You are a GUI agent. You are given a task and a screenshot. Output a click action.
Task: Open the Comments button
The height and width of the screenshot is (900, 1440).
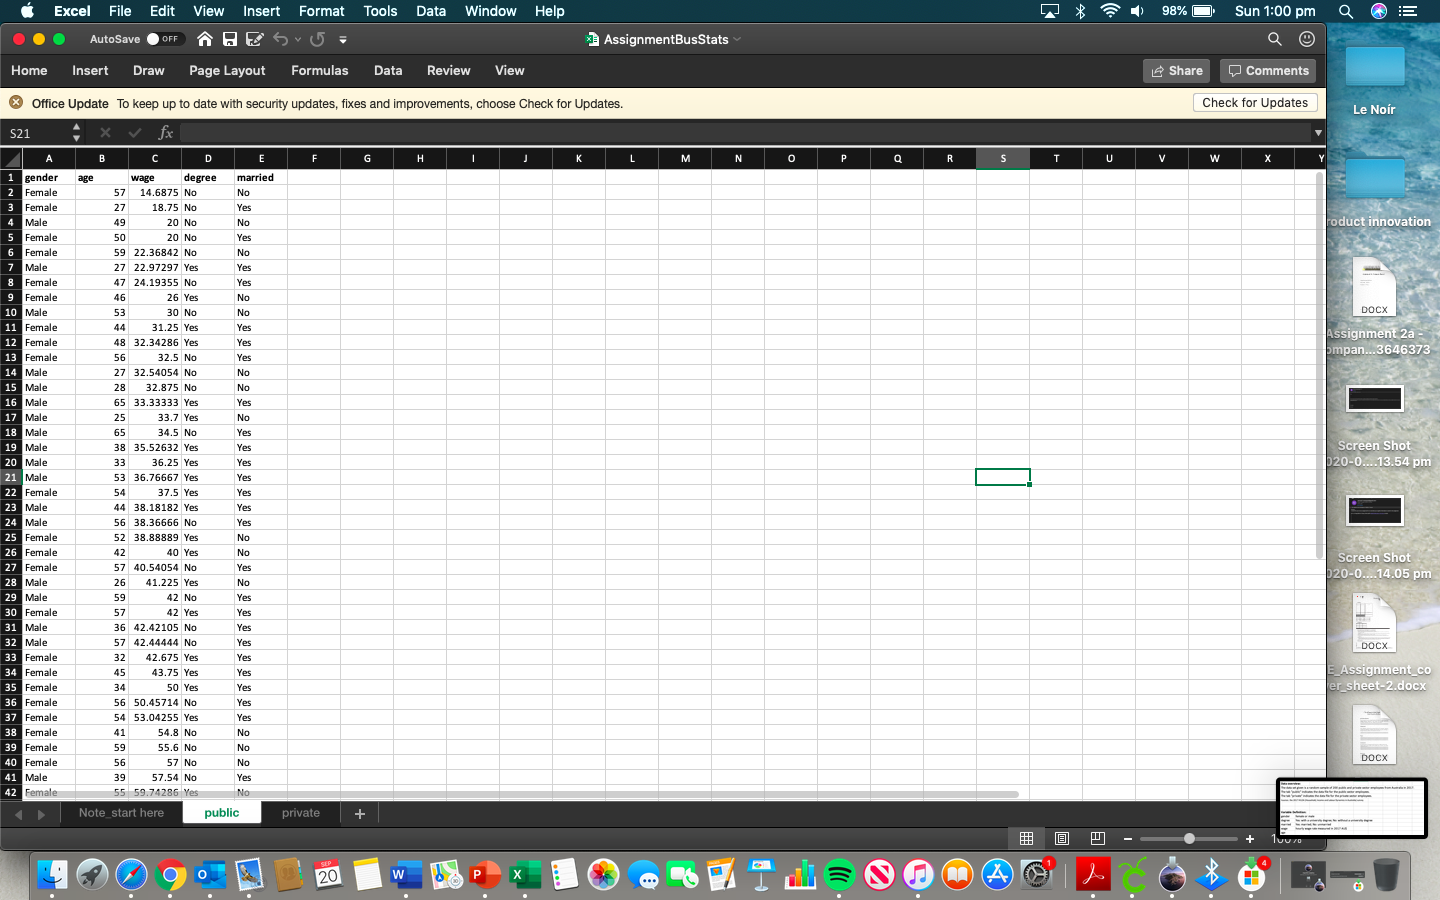(1268, 71)
